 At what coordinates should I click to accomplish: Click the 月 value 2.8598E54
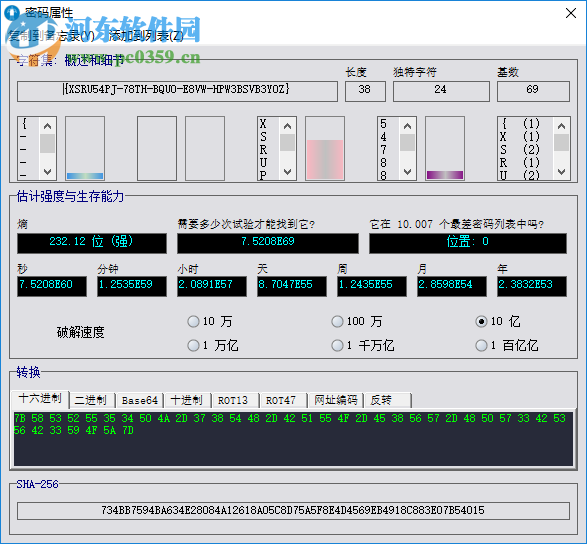tap(452, 286)
